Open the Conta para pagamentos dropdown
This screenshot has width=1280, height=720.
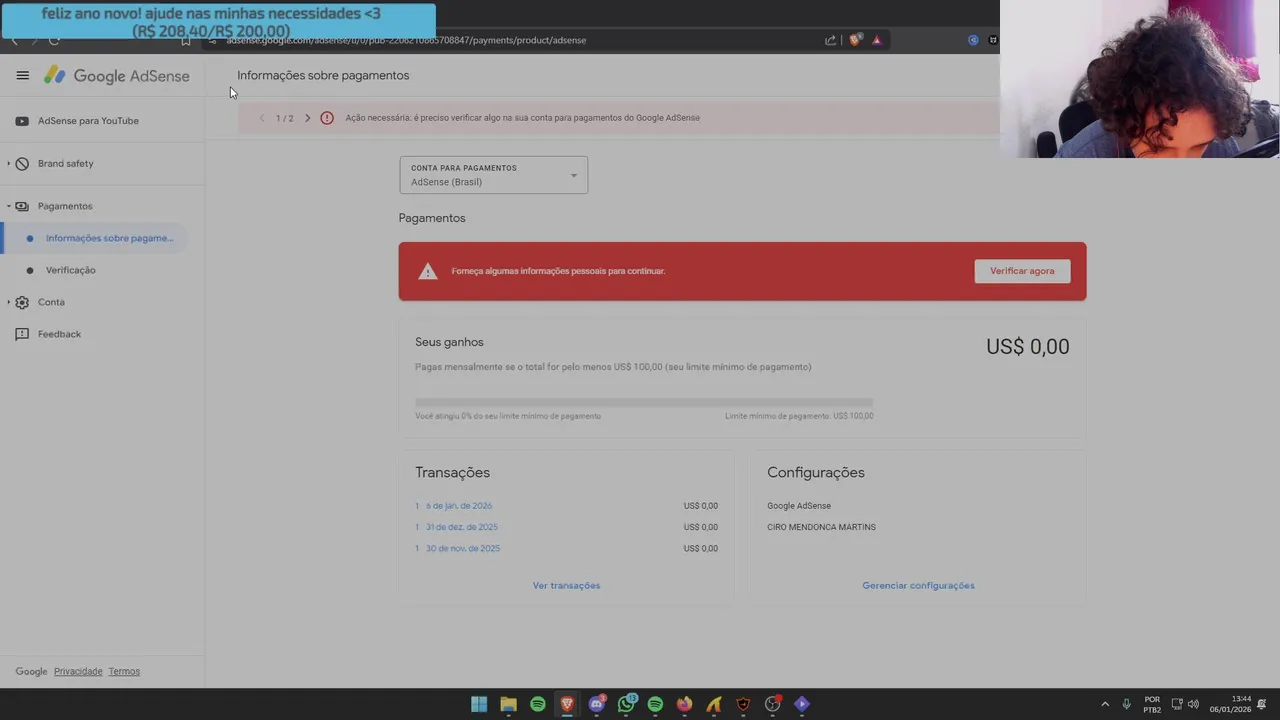(x=494, y=175)
